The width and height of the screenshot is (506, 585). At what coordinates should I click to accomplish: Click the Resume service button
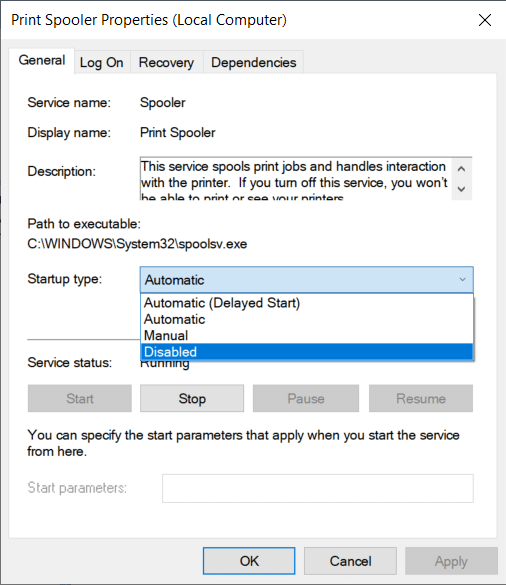[x=421, y=398]
